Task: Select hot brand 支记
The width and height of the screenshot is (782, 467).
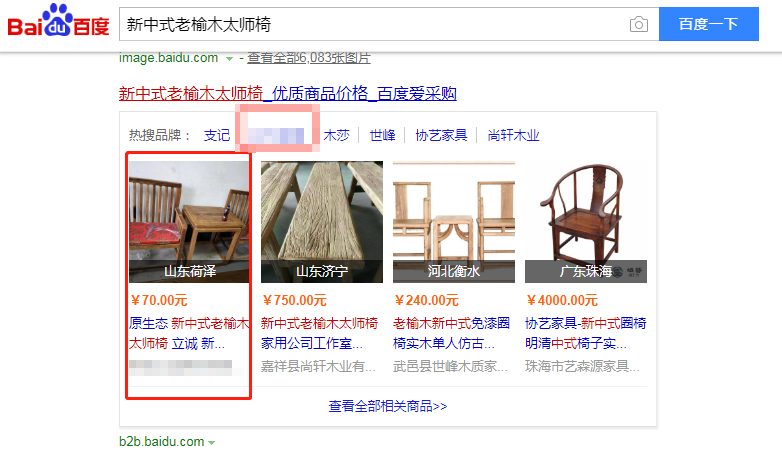Action: [217, 135]
